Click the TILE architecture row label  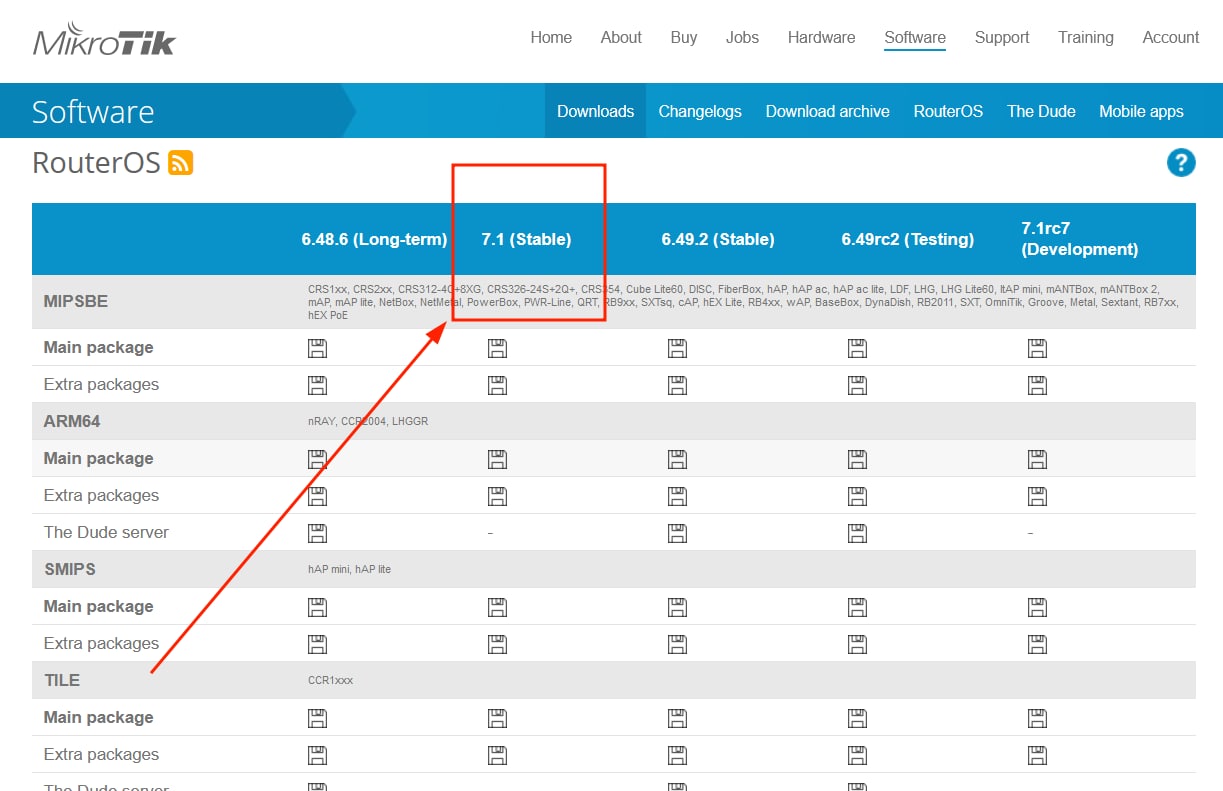pos(62,680)
